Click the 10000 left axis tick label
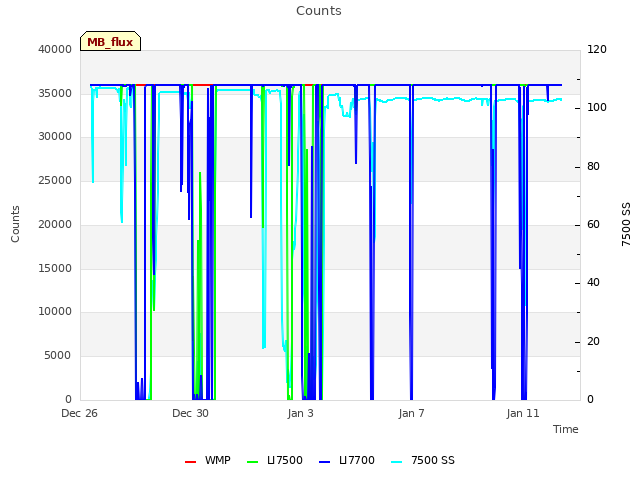Image resolution: width=640 pixels, height=480 pixels. pyautogui.click(x=55, y=311)
